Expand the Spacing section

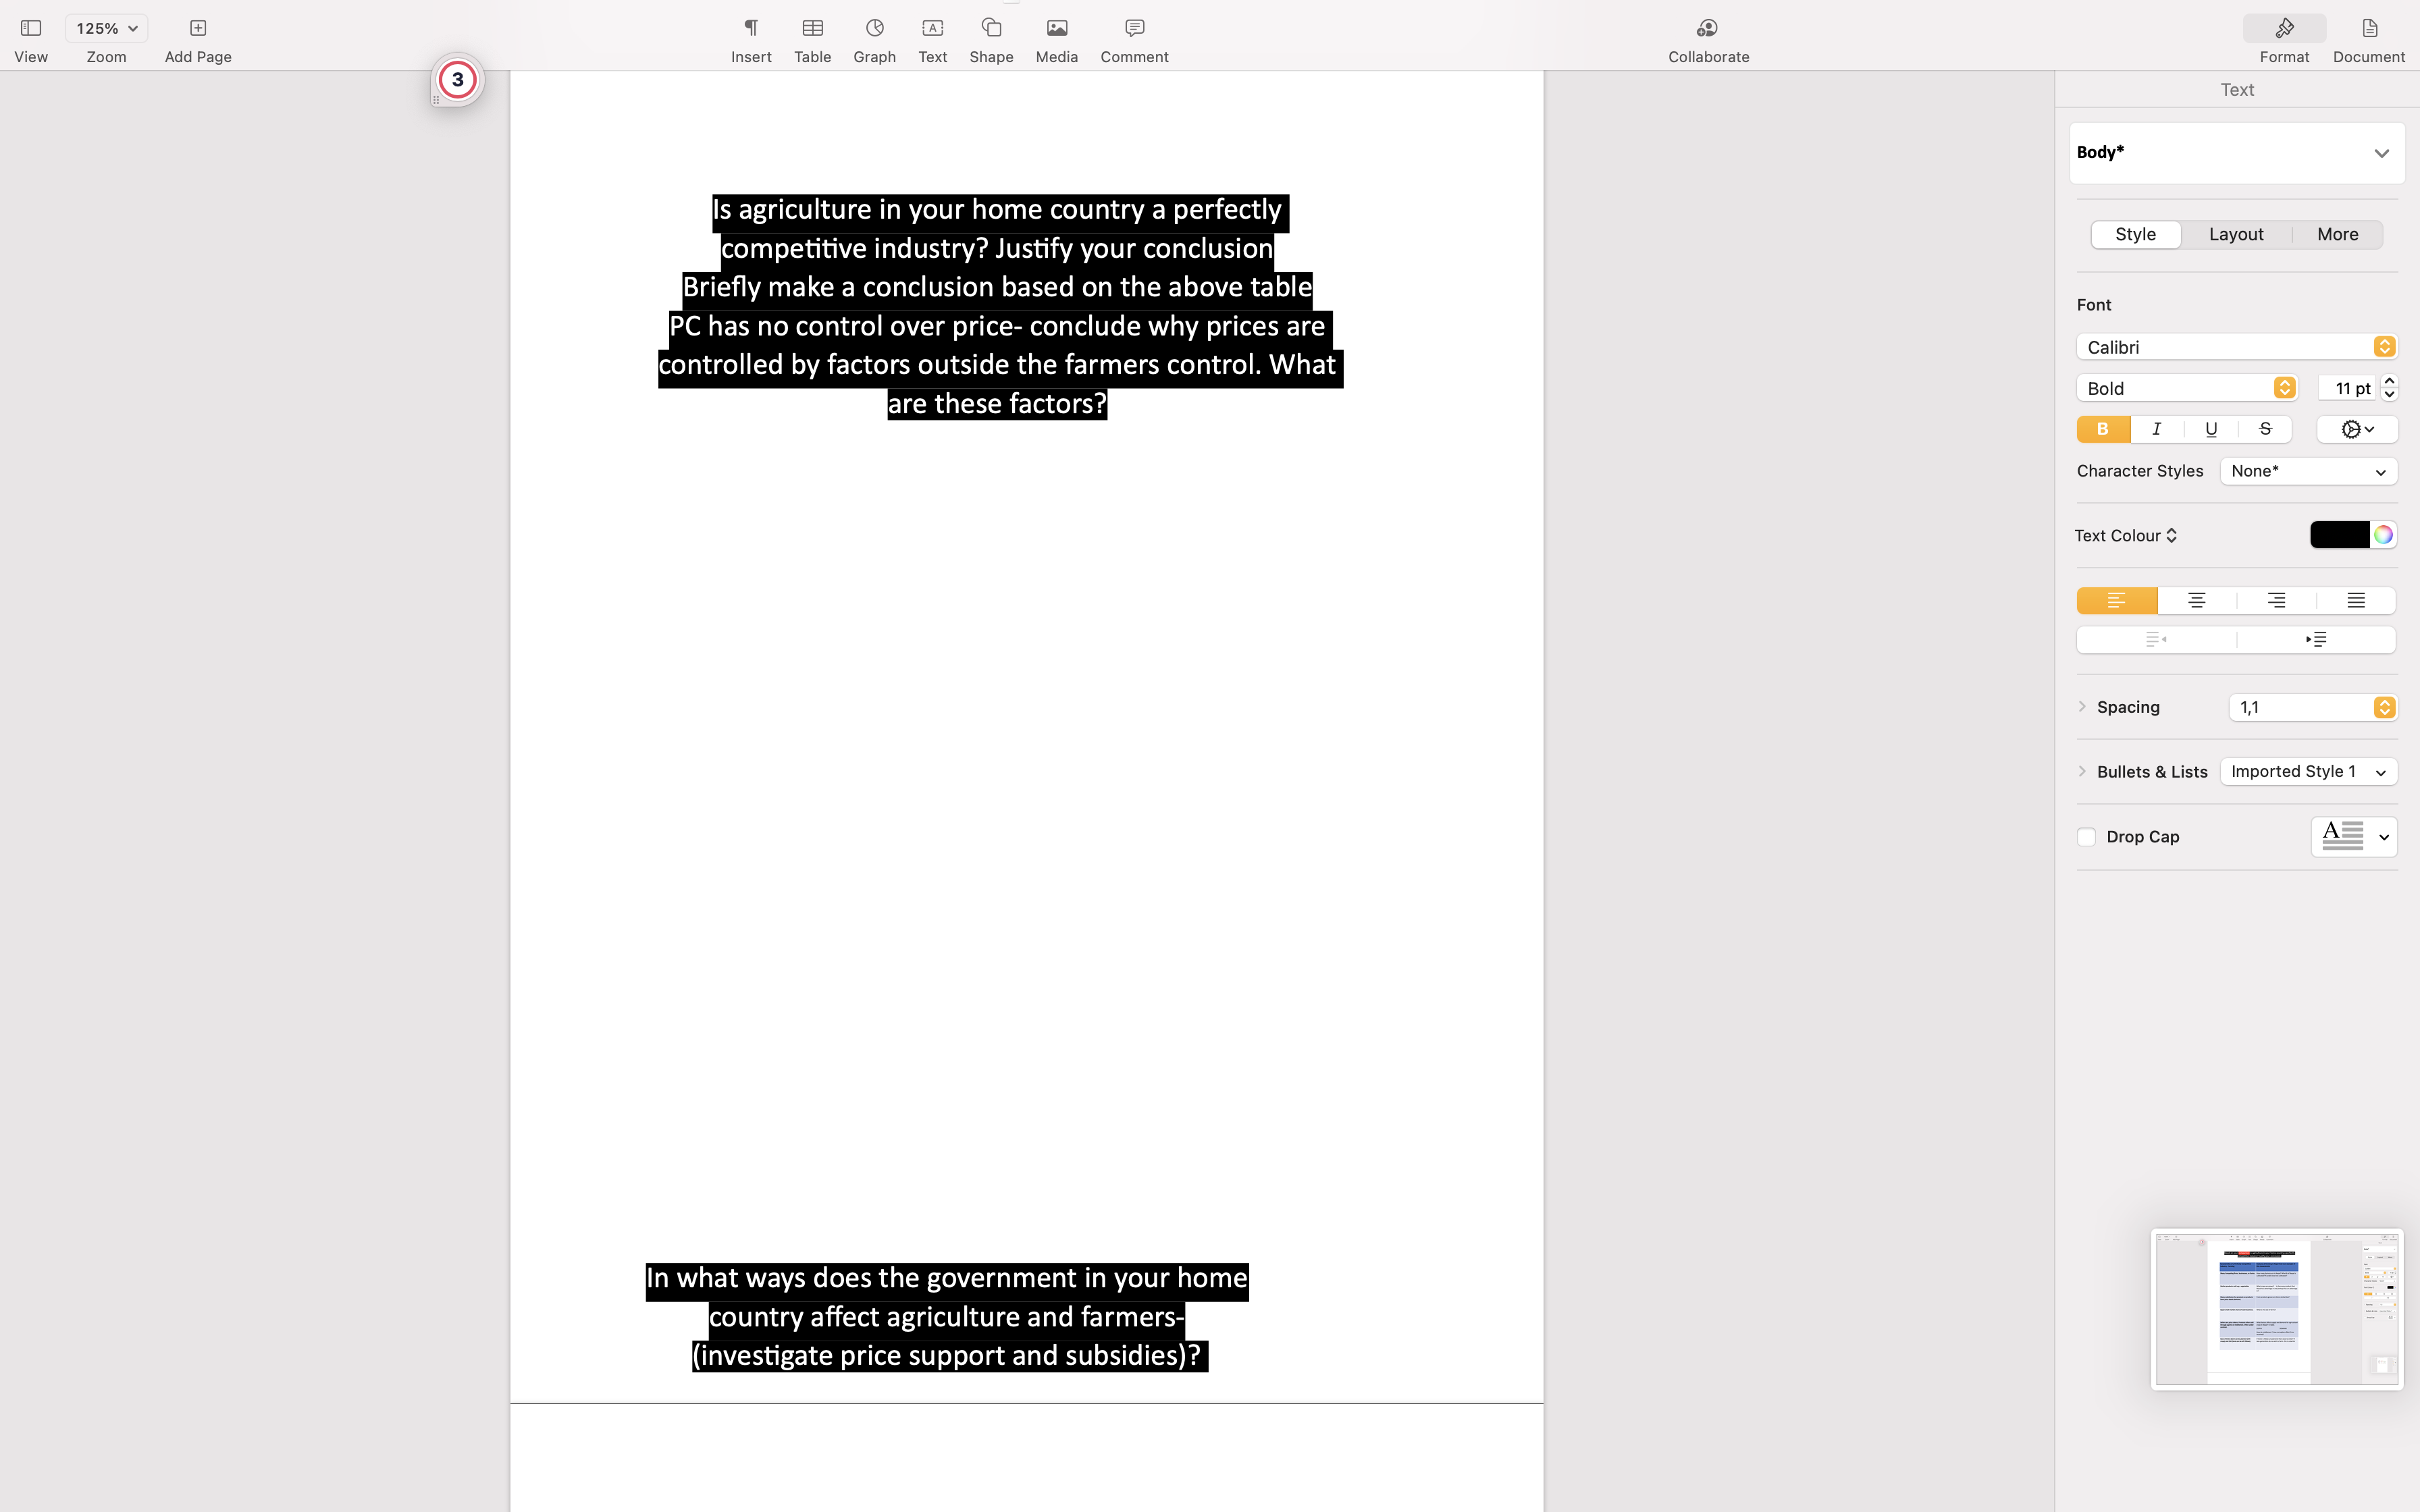coord(2082,707)
